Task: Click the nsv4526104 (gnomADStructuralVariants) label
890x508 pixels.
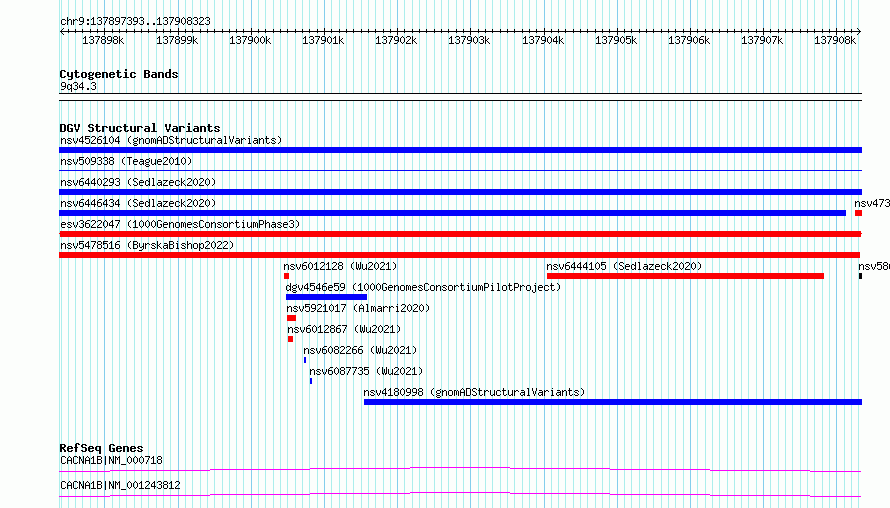Action: 171,140
